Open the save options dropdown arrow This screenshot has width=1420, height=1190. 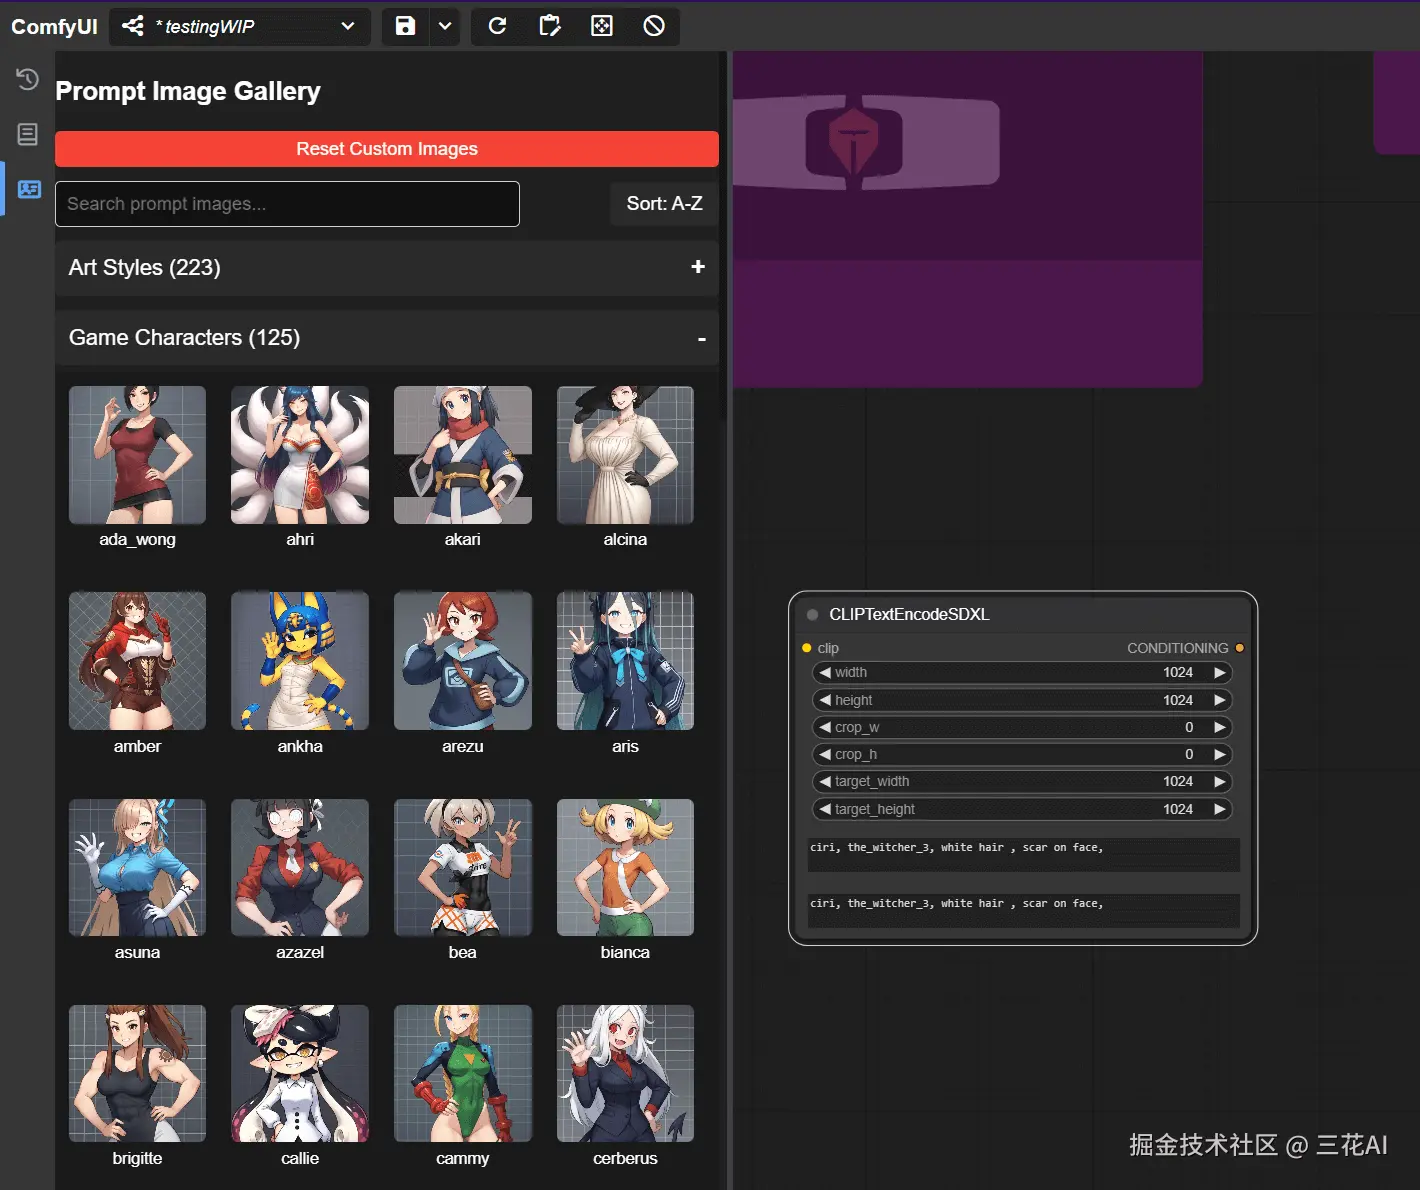point(445,26)
